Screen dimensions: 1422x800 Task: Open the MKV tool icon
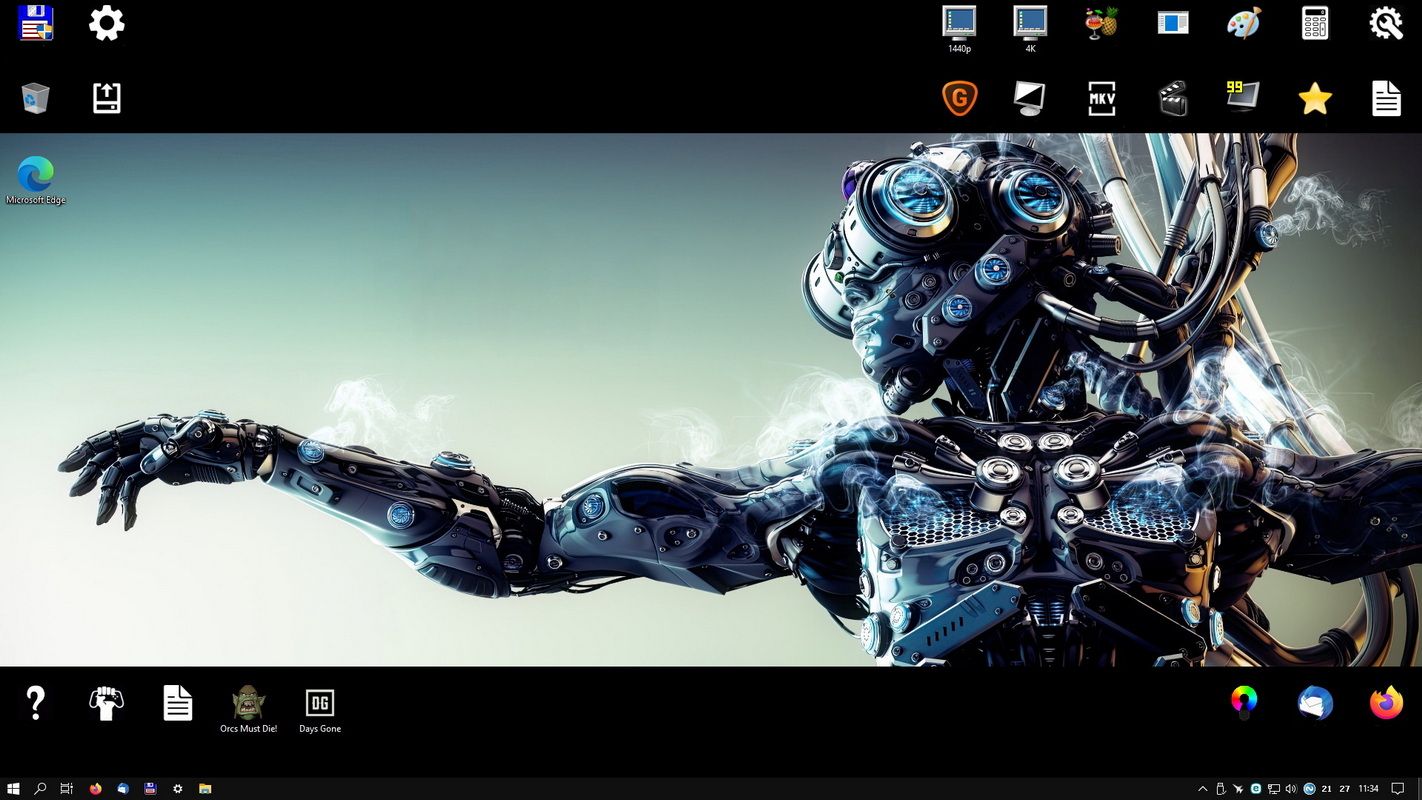pos(1102,98)
